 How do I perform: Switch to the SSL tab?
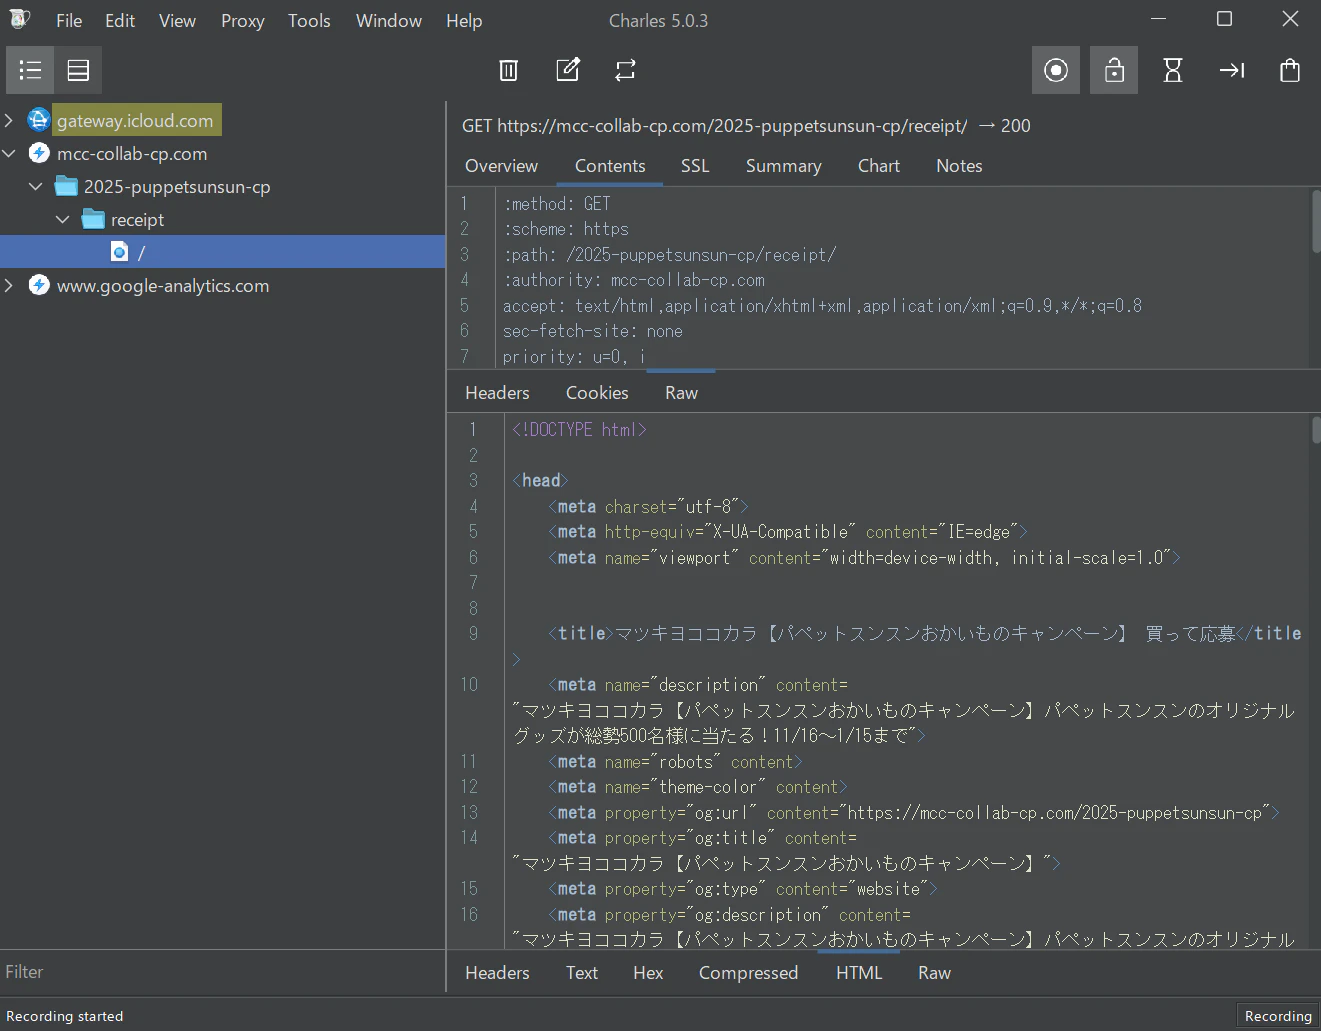pos(695,166)
